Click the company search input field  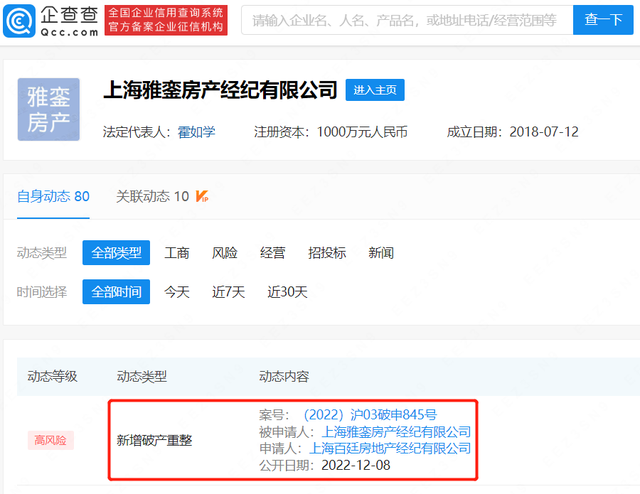click(407, 20)
